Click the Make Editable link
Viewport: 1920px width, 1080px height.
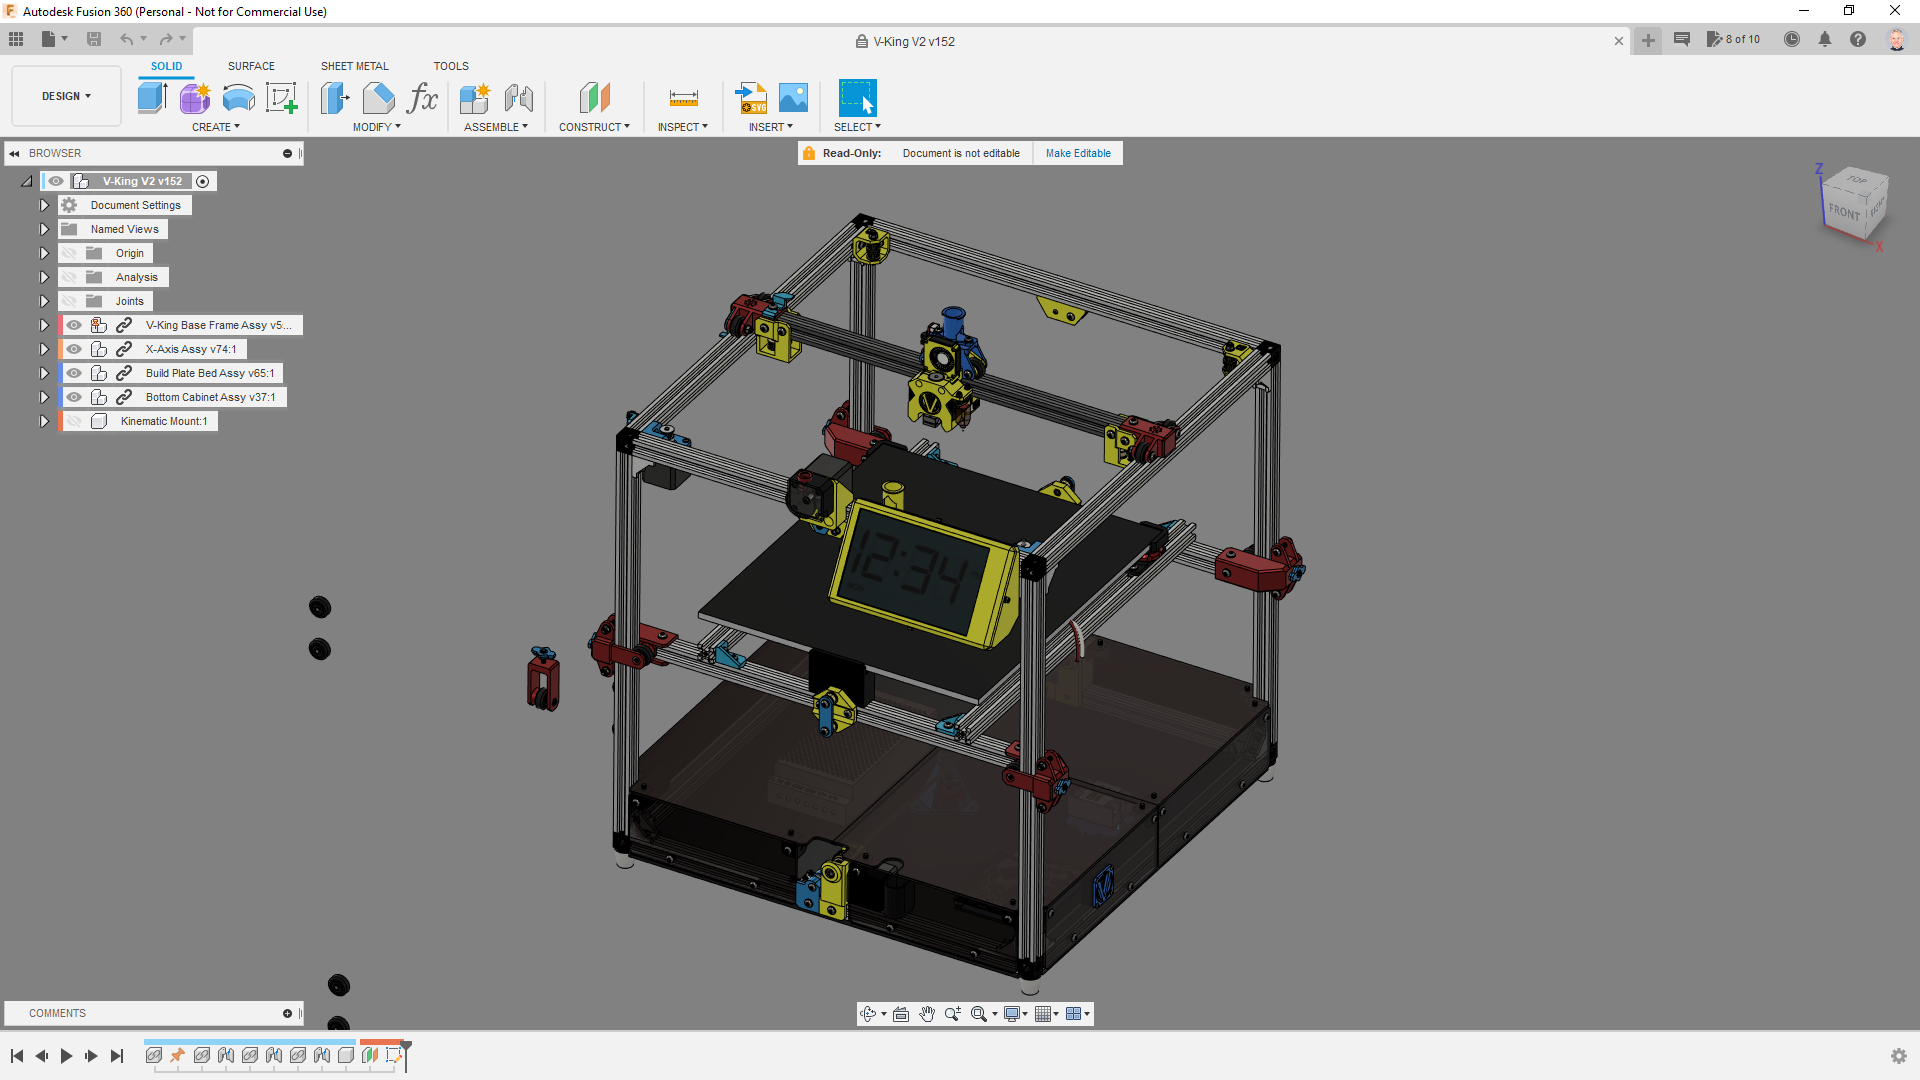click(x=1078, y=153)
